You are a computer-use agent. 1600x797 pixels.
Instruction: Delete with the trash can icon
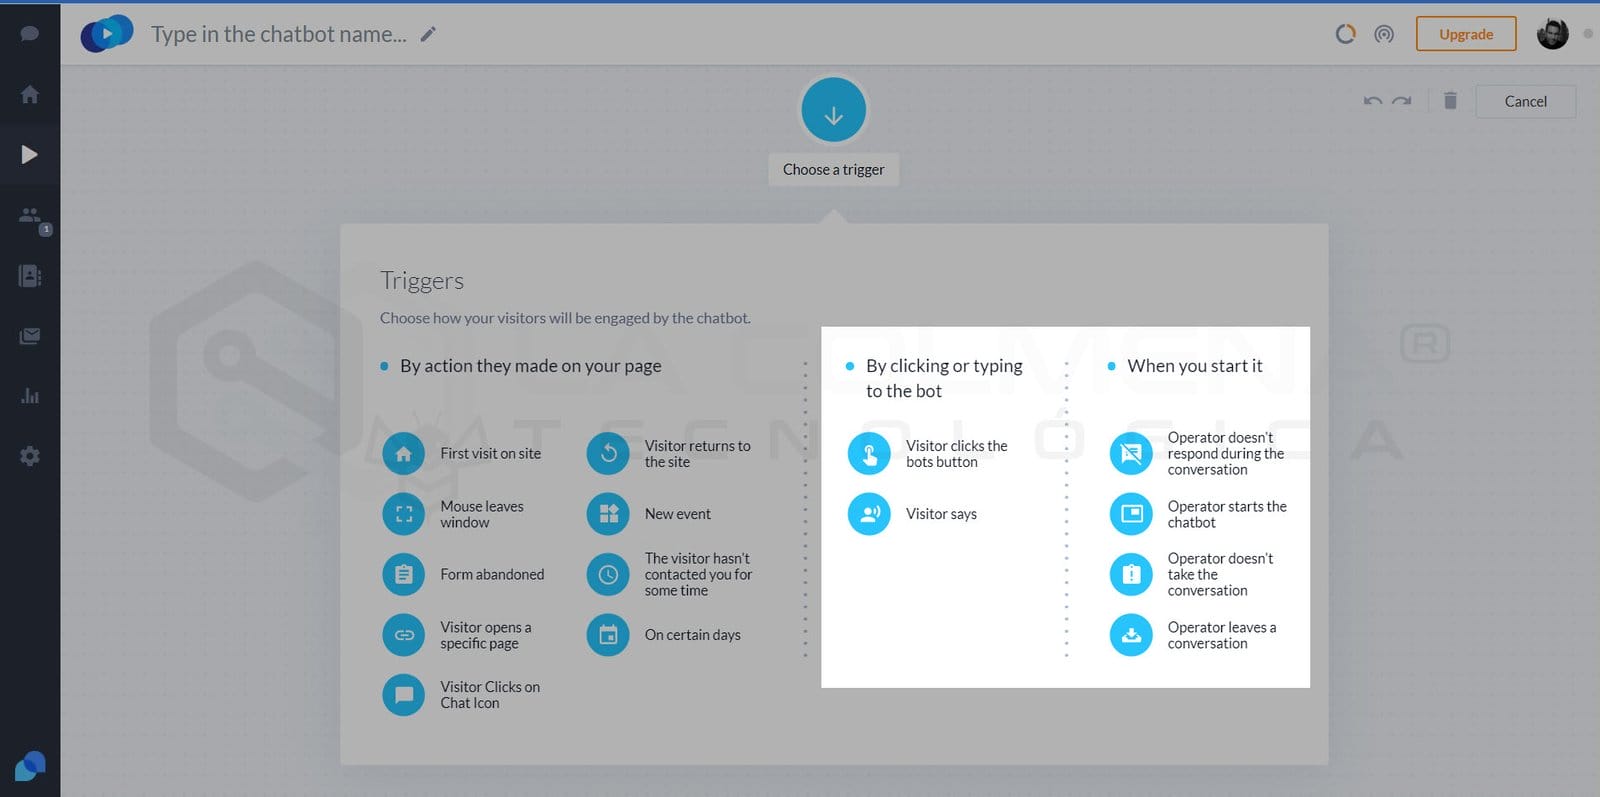coord(1450,100)
